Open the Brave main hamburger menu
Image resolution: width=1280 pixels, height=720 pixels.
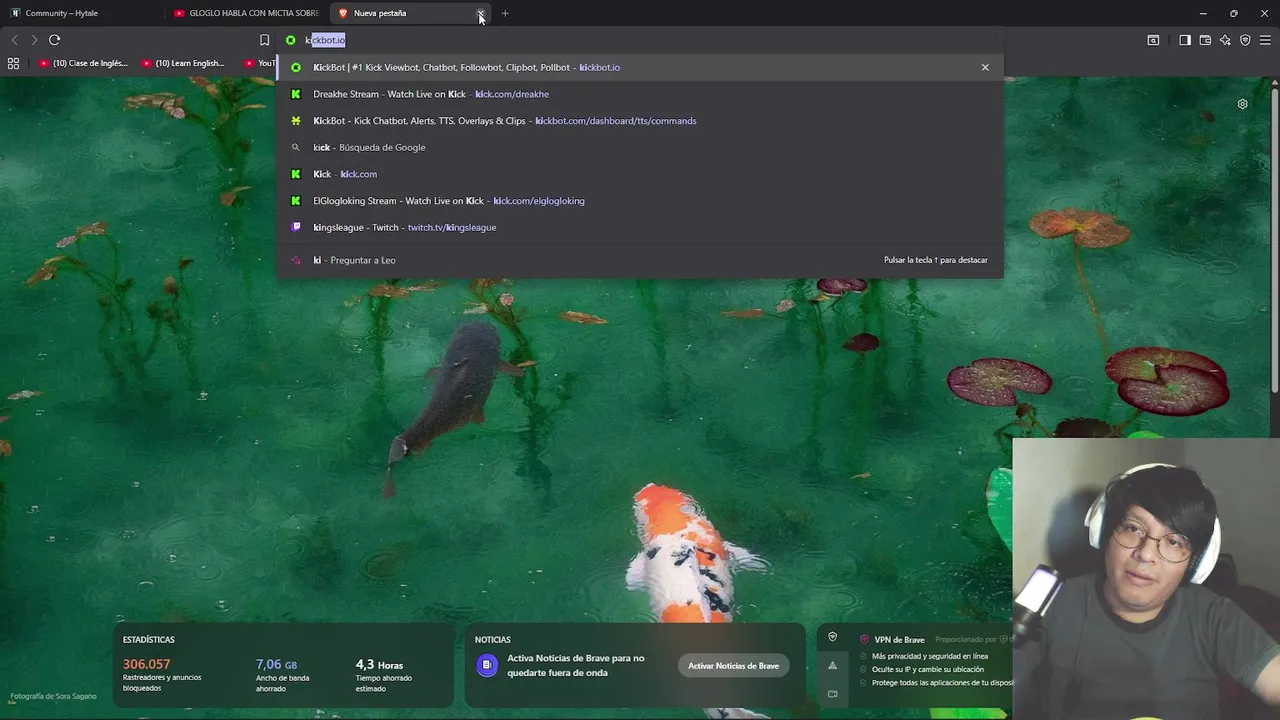[x=1265, y=40]
